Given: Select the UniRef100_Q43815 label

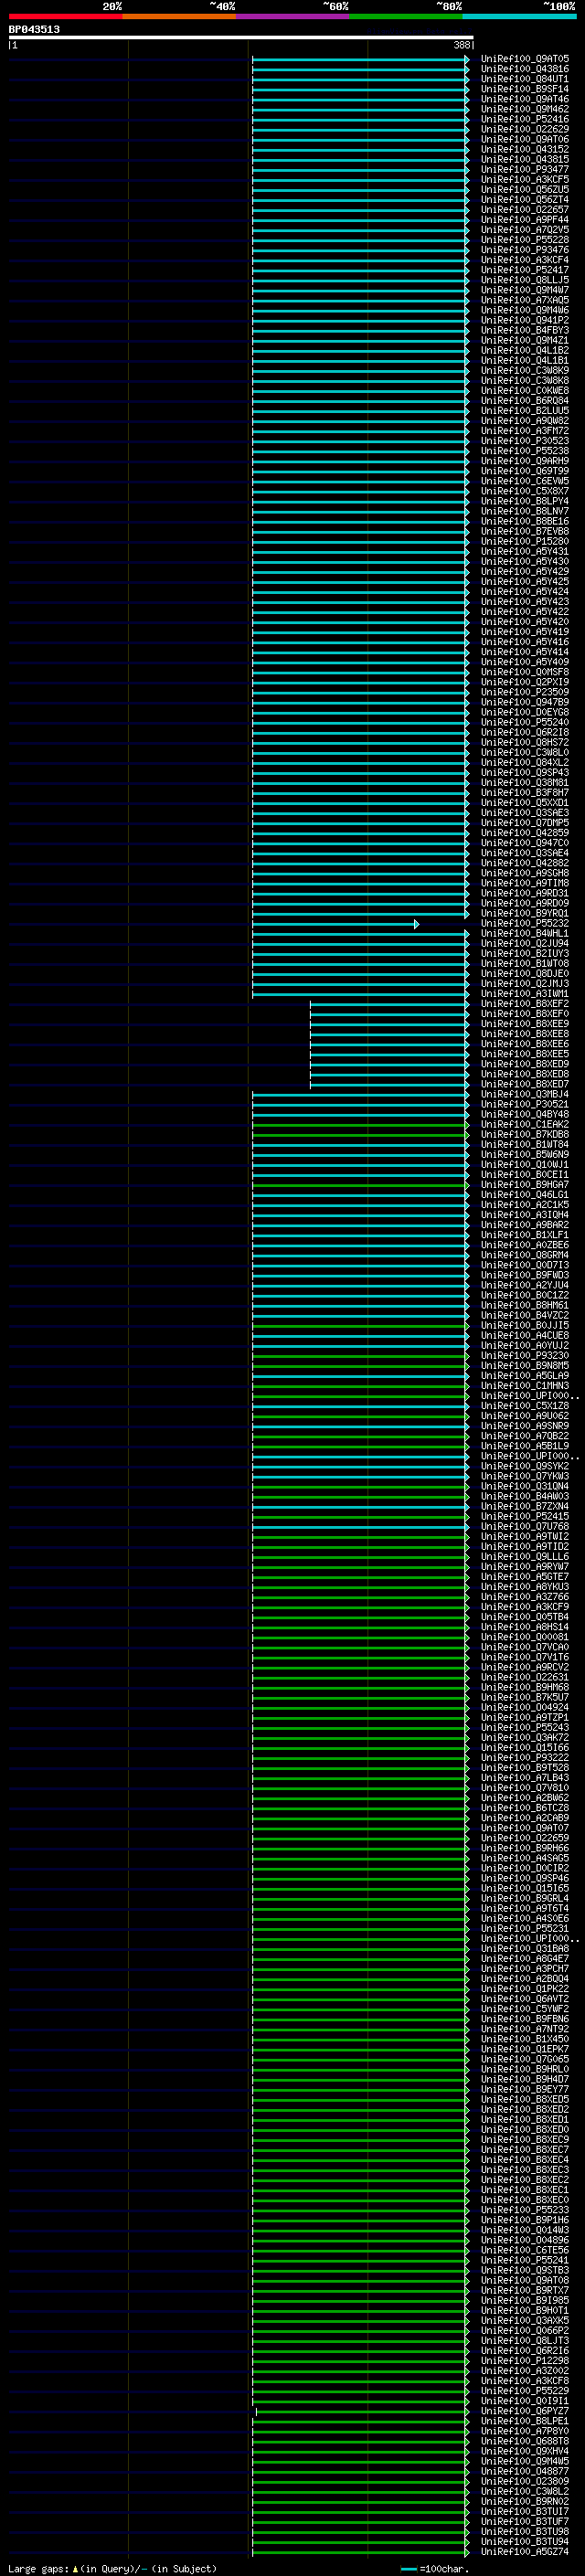Looking at the screenshot, I should [524, 159].
